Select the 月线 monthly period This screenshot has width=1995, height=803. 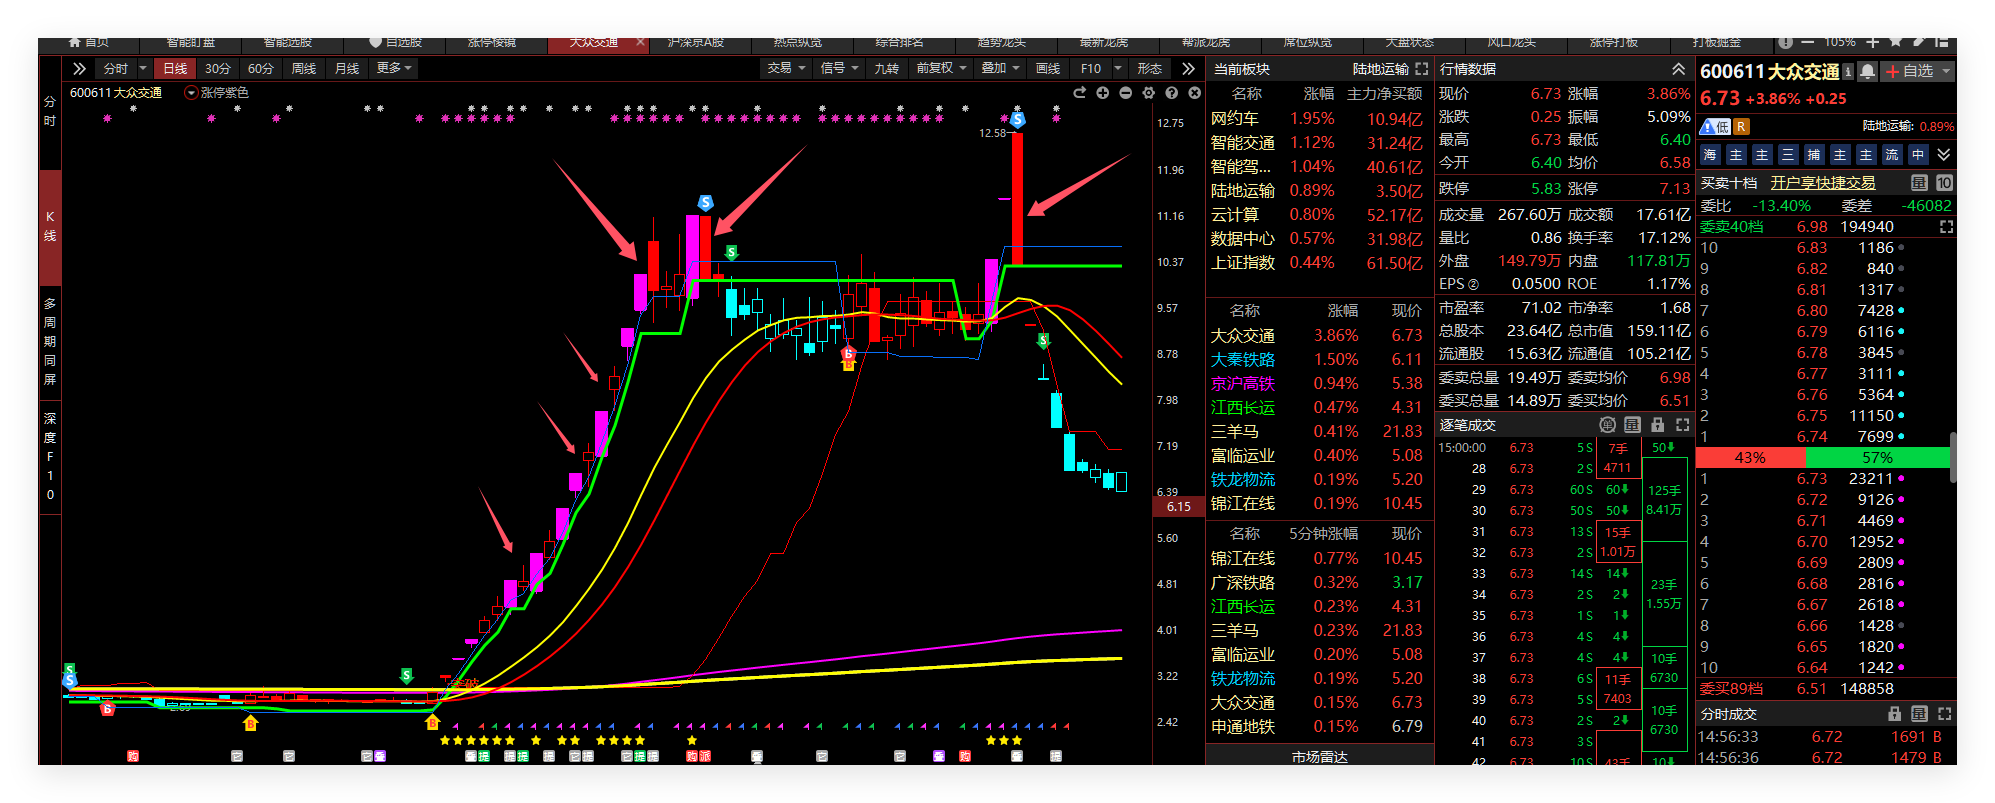point(346,68)
